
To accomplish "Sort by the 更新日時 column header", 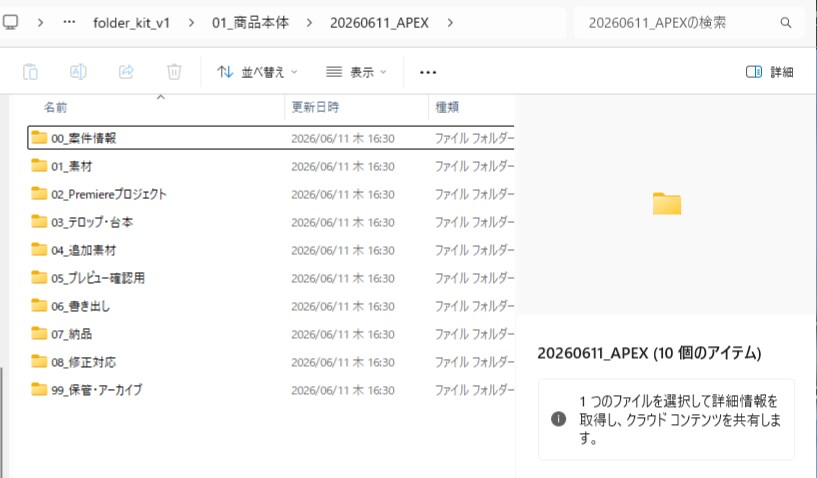I will click(x=315, y=107).
